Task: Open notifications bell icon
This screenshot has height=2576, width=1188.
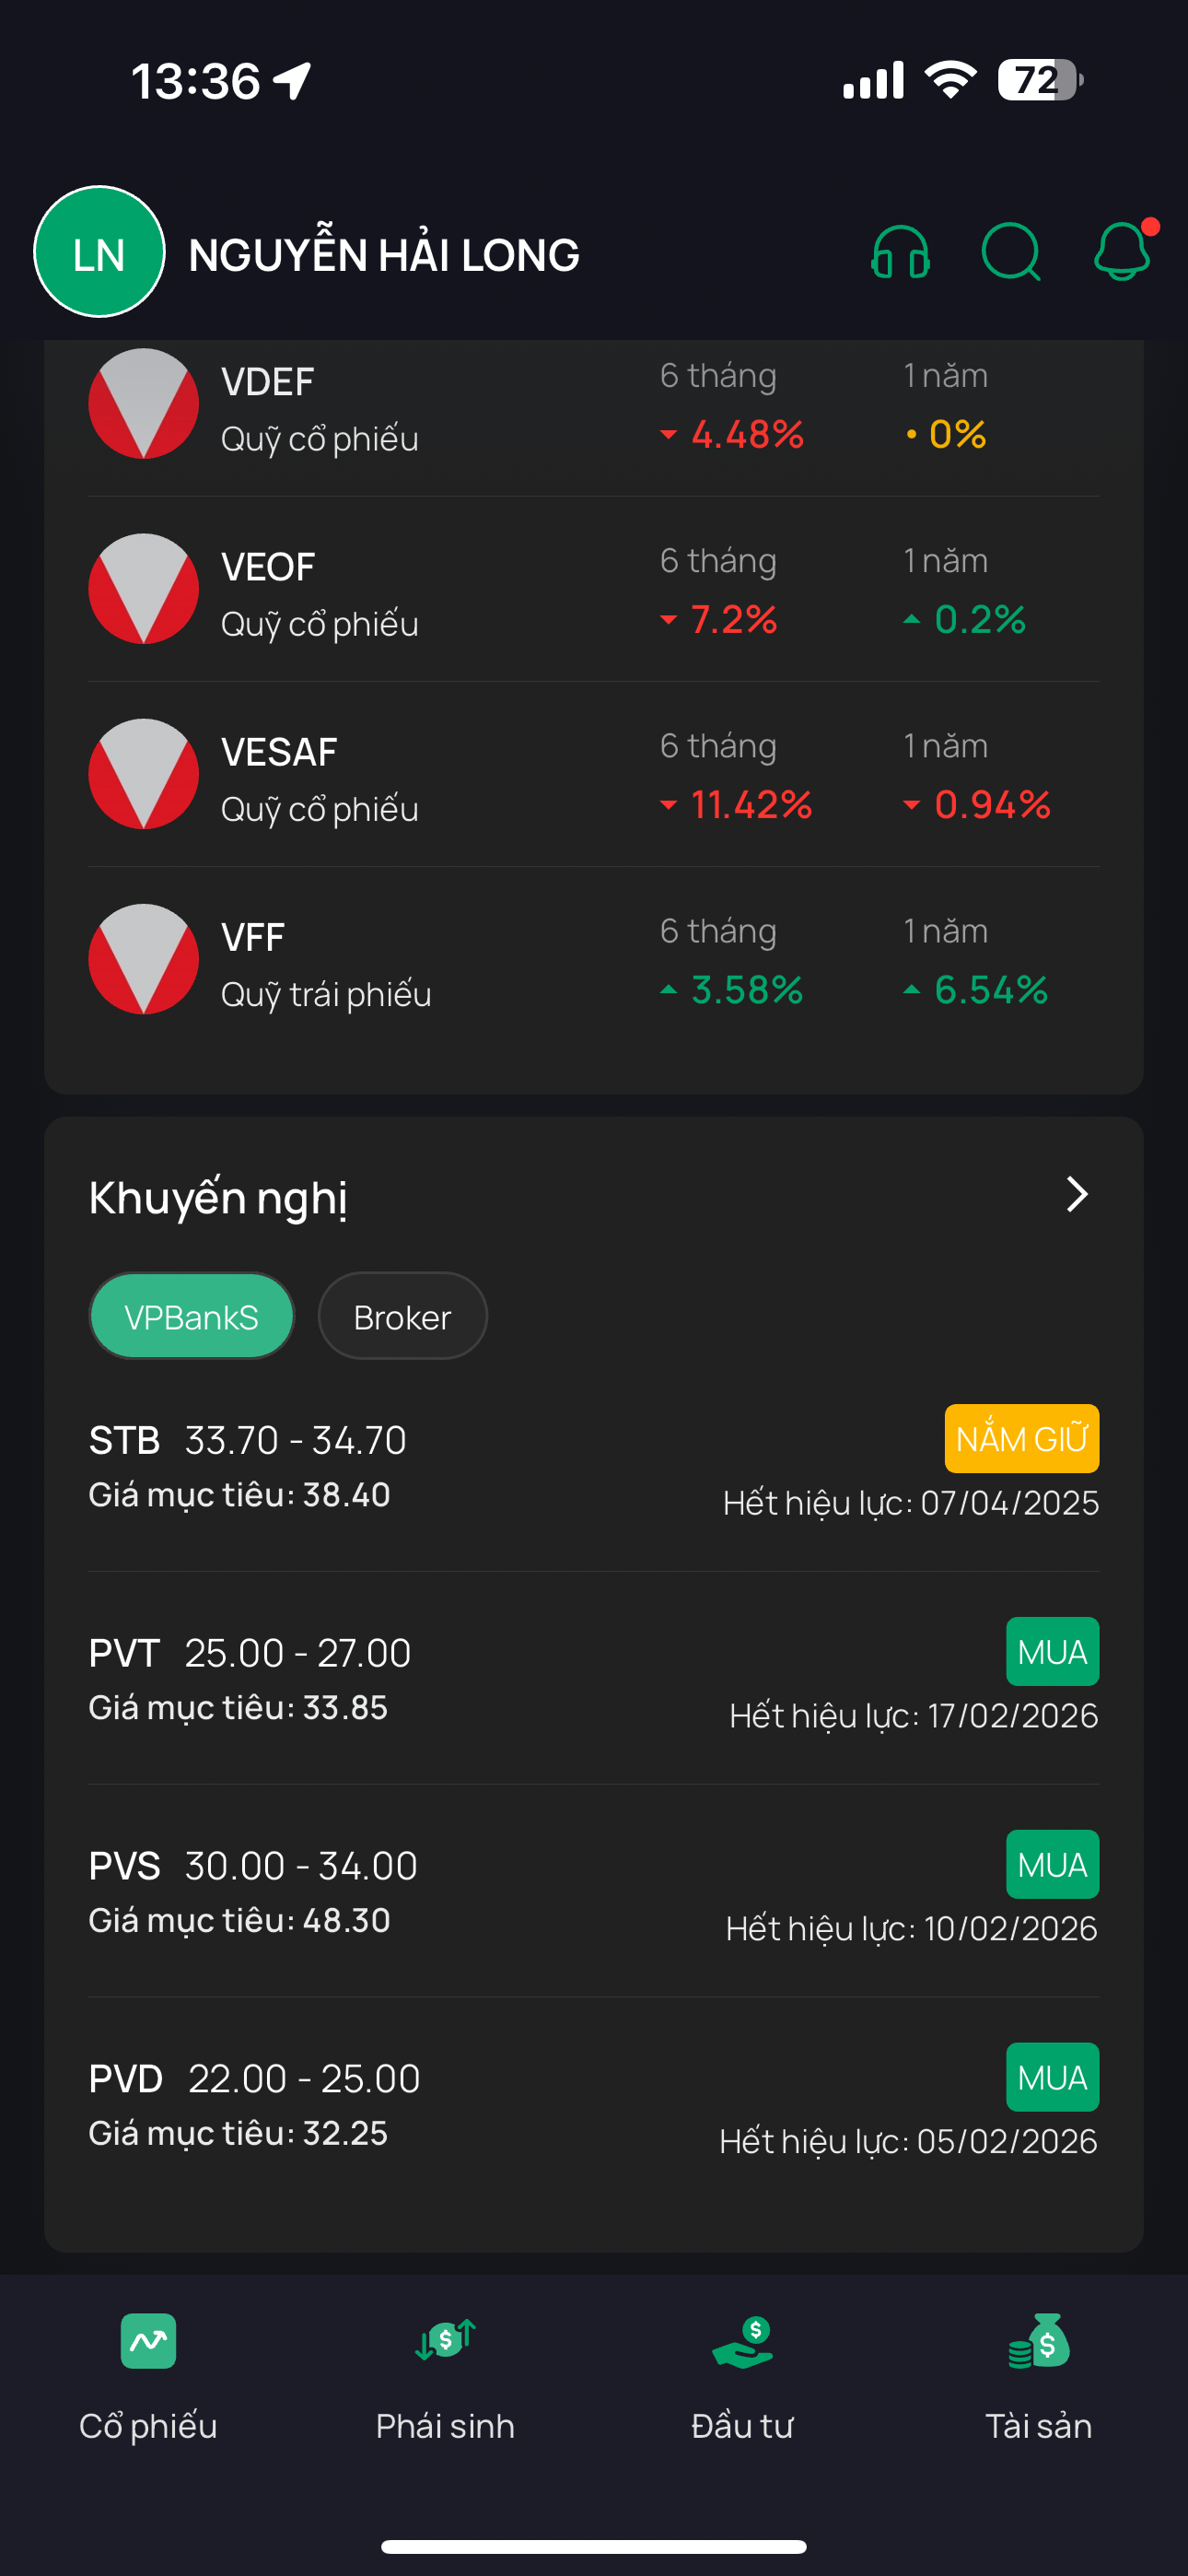Action: (x=1122, y=252)
